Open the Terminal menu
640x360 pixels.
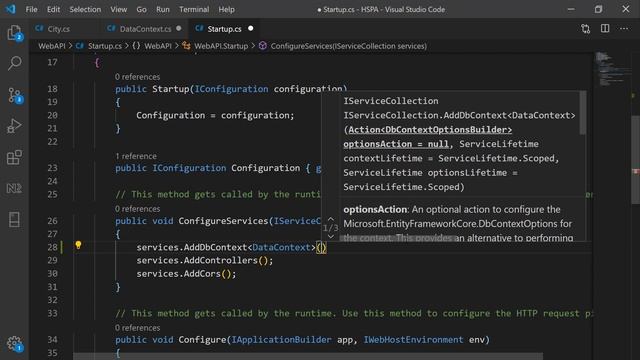(194, 9)
